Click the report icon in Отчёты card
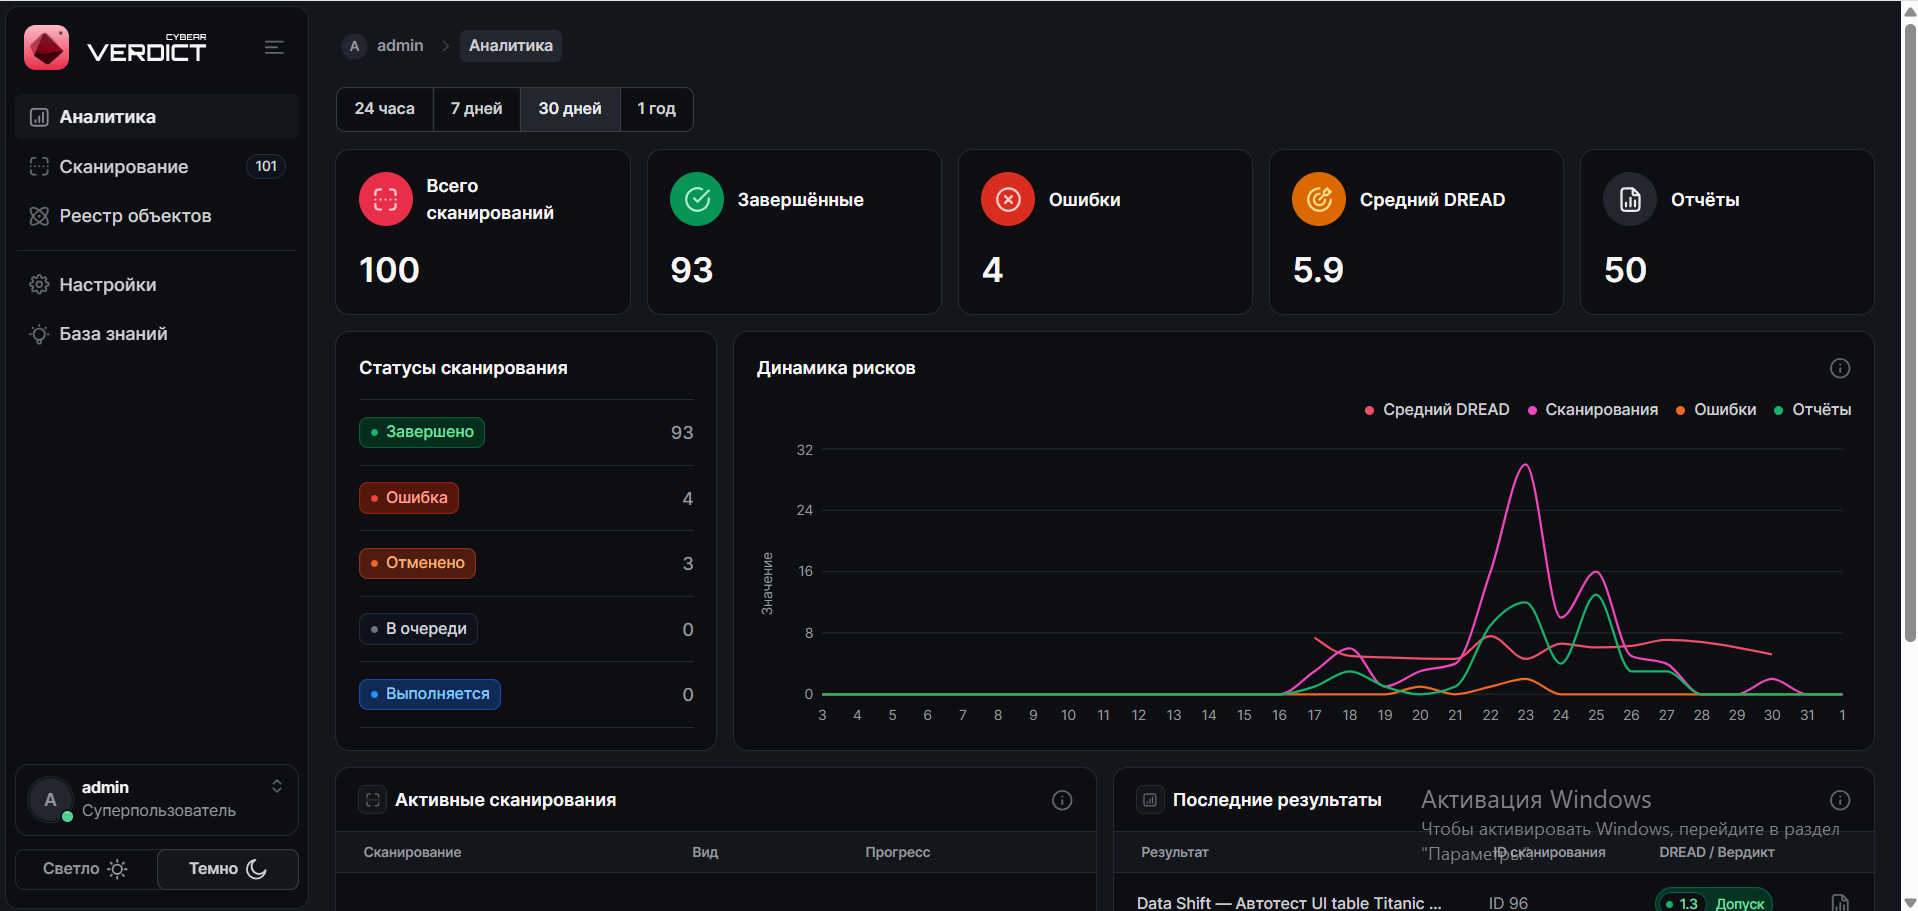Viewport: 1918px width, 911px height. click(1630, 199)
